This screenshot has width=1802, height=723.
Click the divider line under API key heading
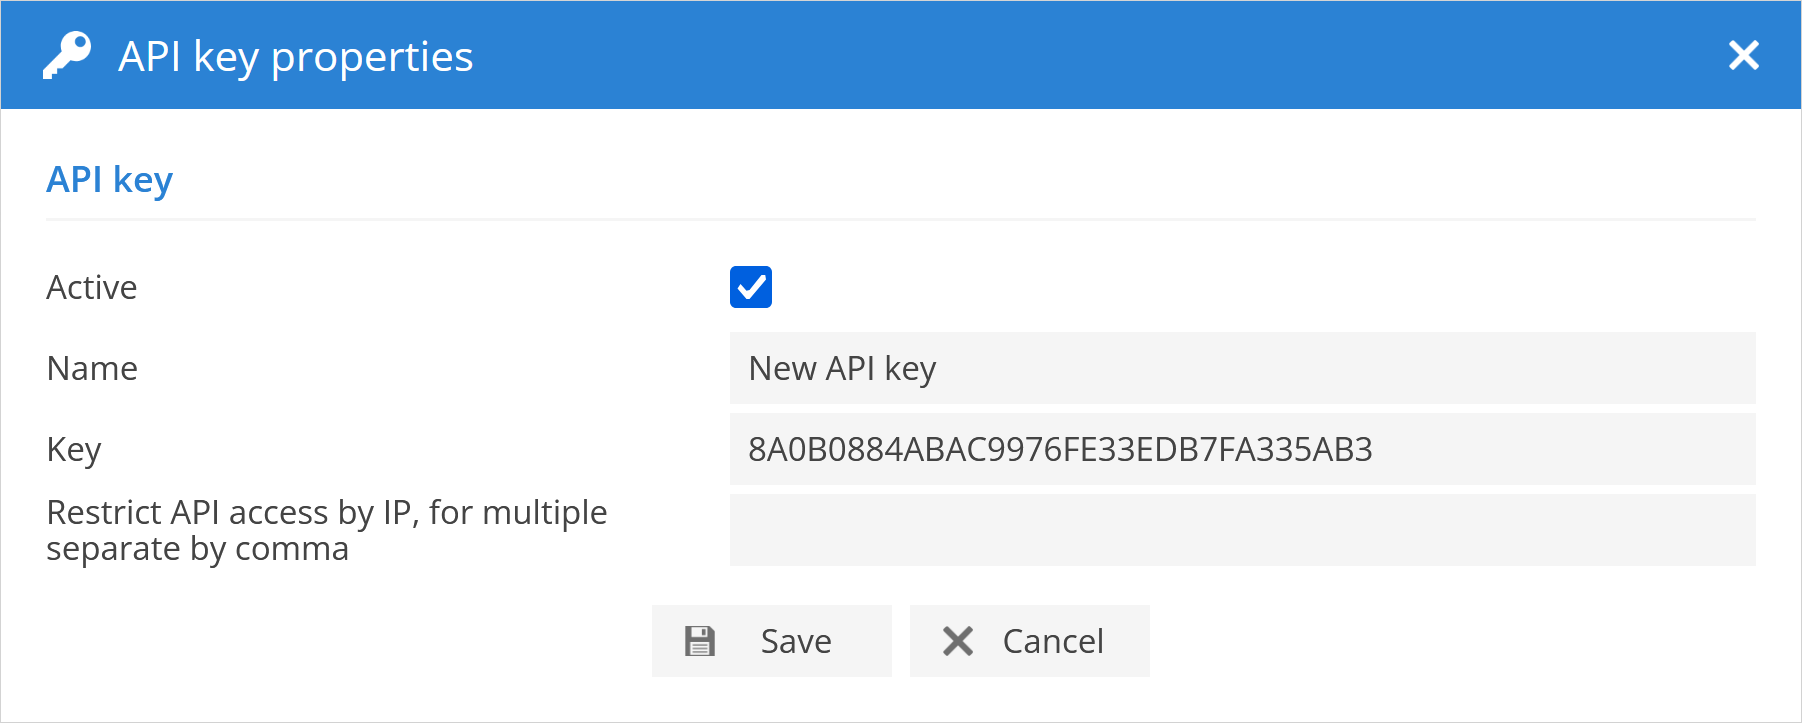point(900,219)
